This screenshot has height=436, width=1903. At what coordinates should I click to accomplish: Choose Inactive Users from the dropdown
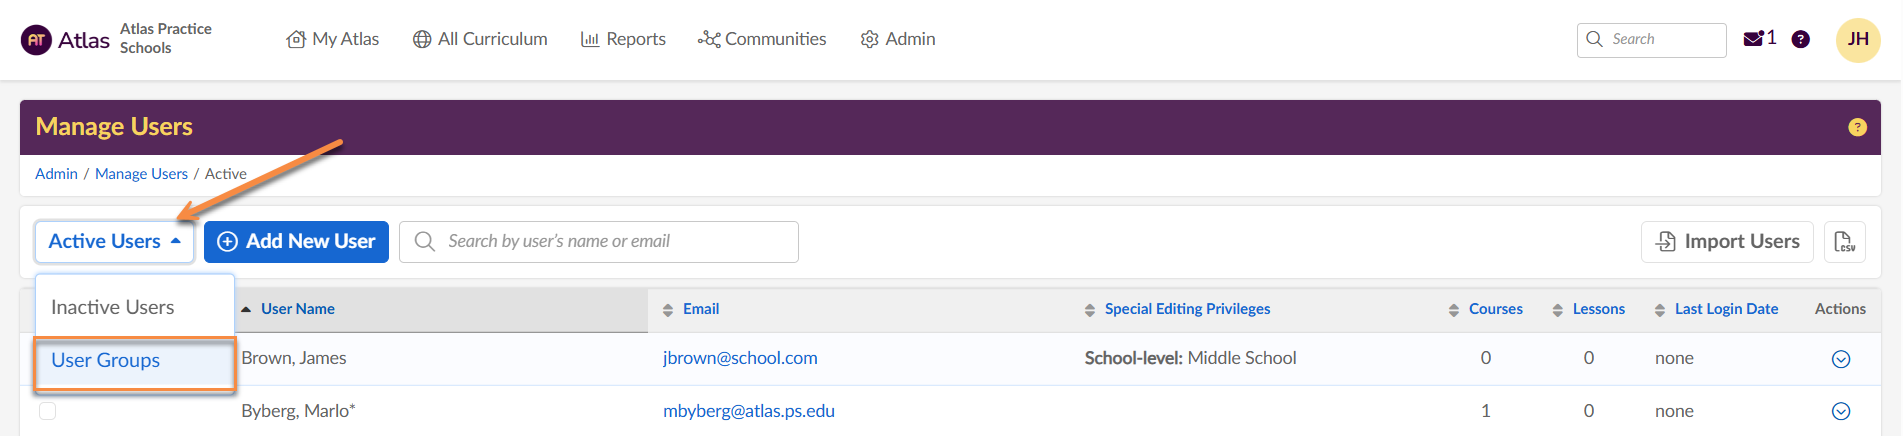(113, 307)
